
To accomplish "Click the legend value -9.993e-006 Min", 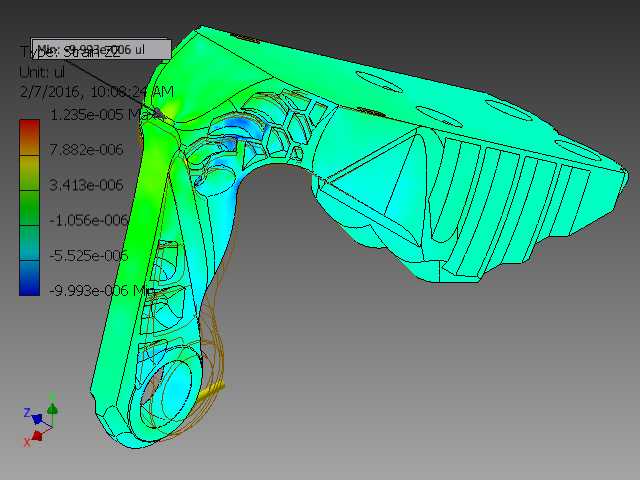I will [x=103, y=291].
